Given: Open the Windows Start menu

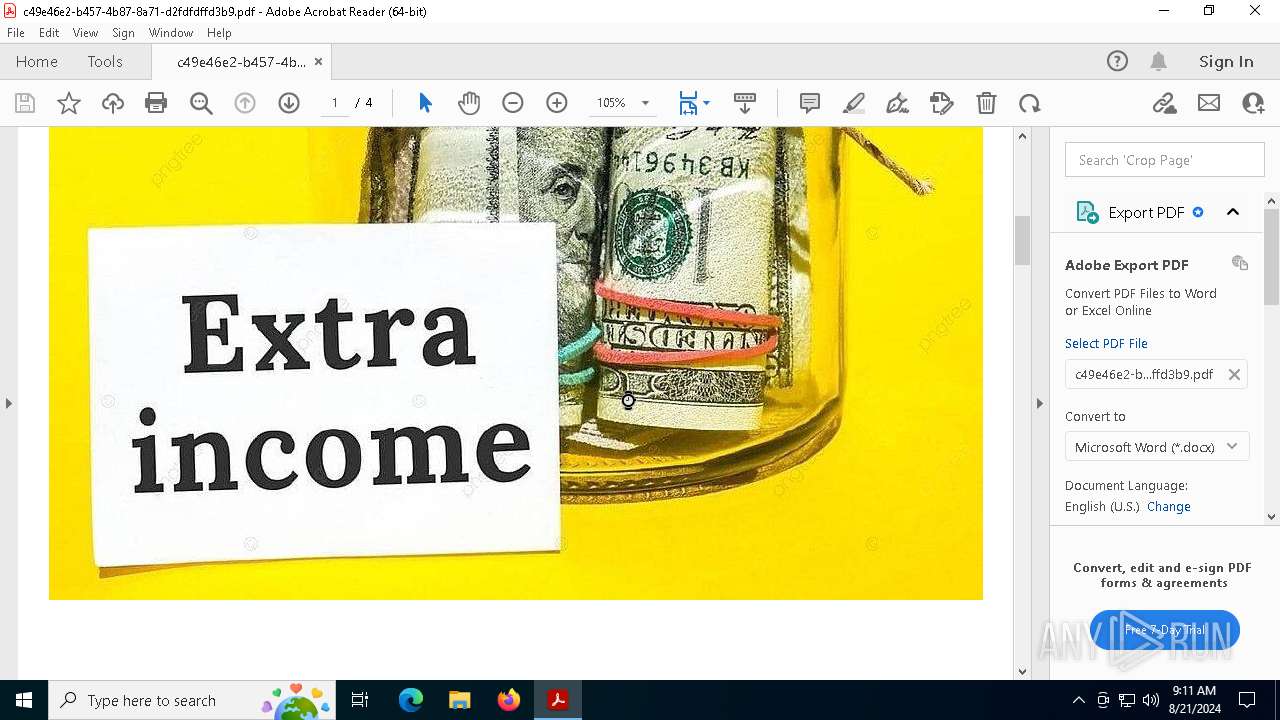Looking at the screenshot, I should [x=24, y=700].
